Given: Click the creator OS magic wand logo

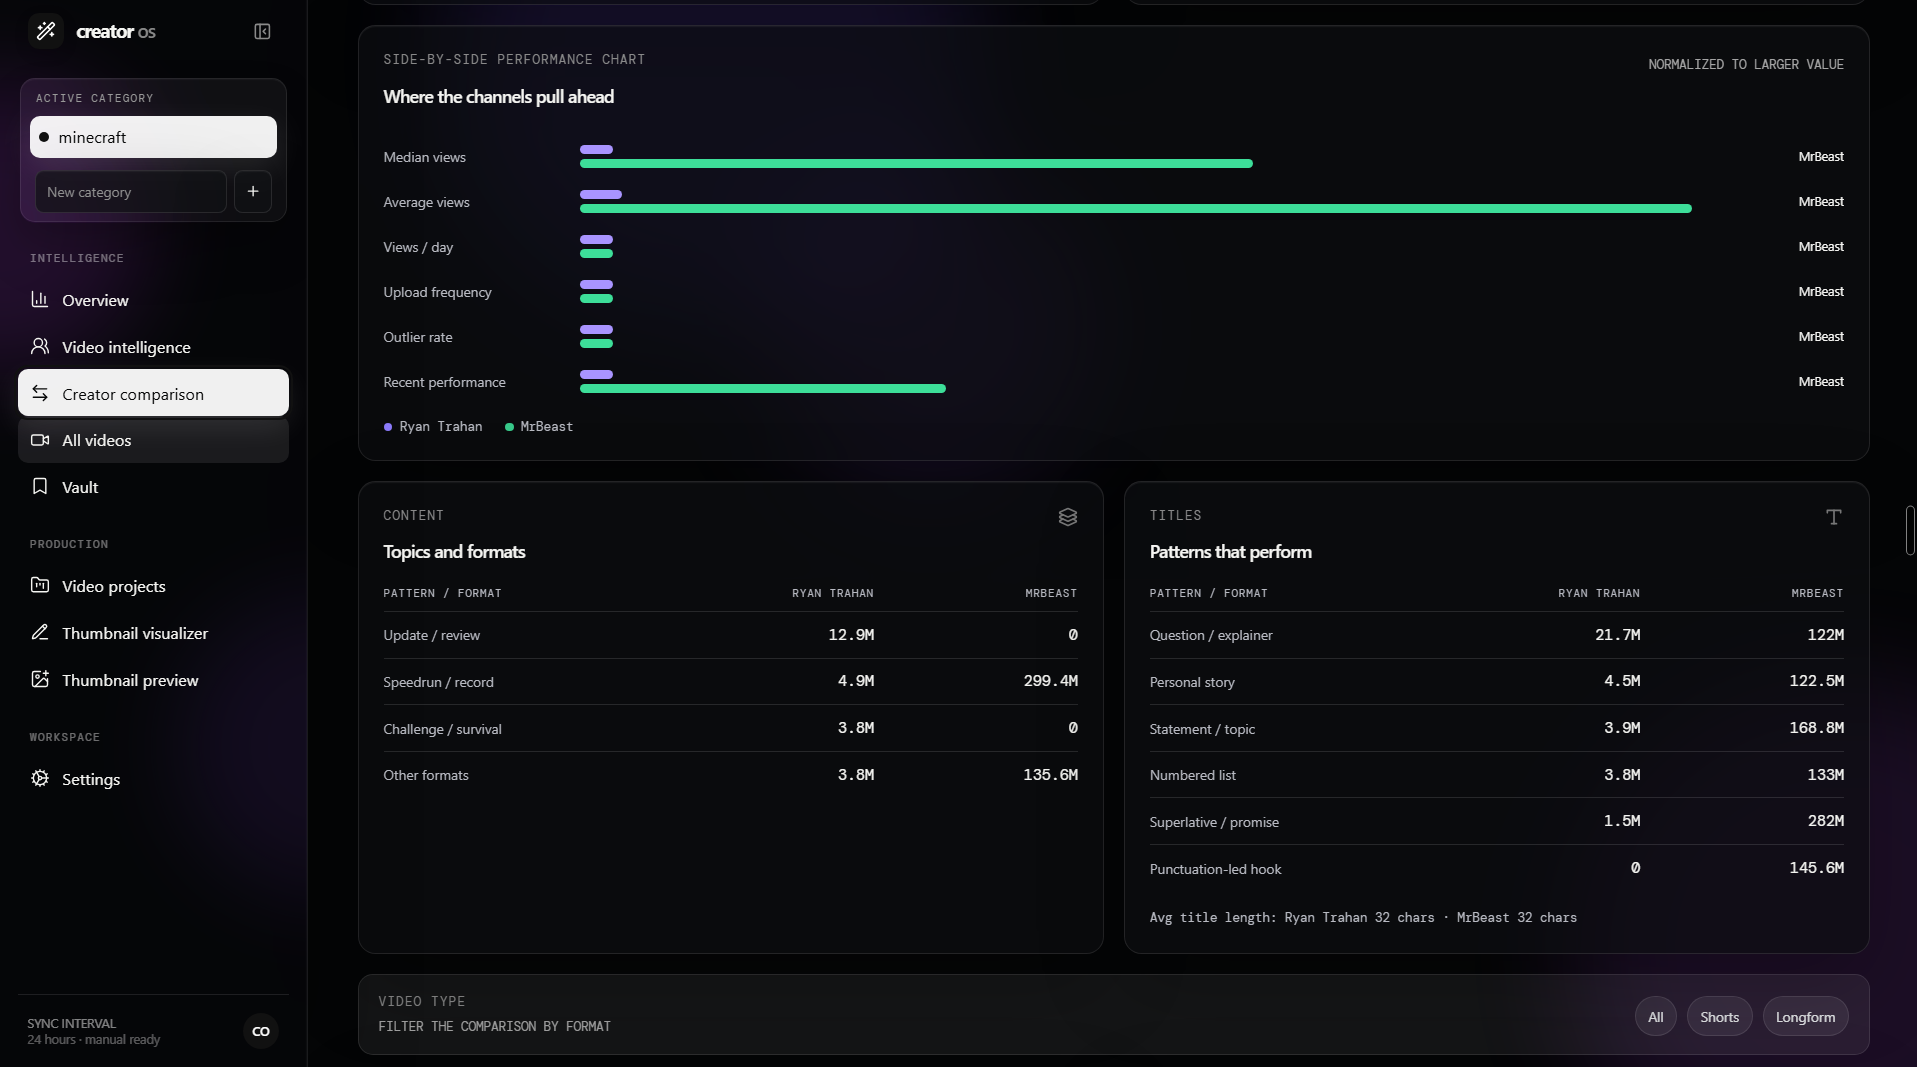Looking at the screenshot, I should click(46, 31).
